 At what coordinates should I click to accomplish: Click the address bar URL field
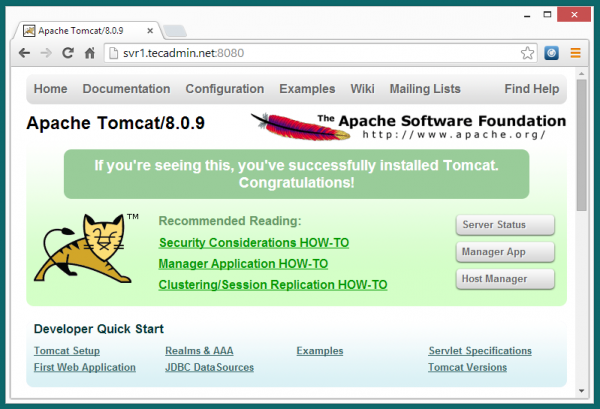click(x=300, y=52)
